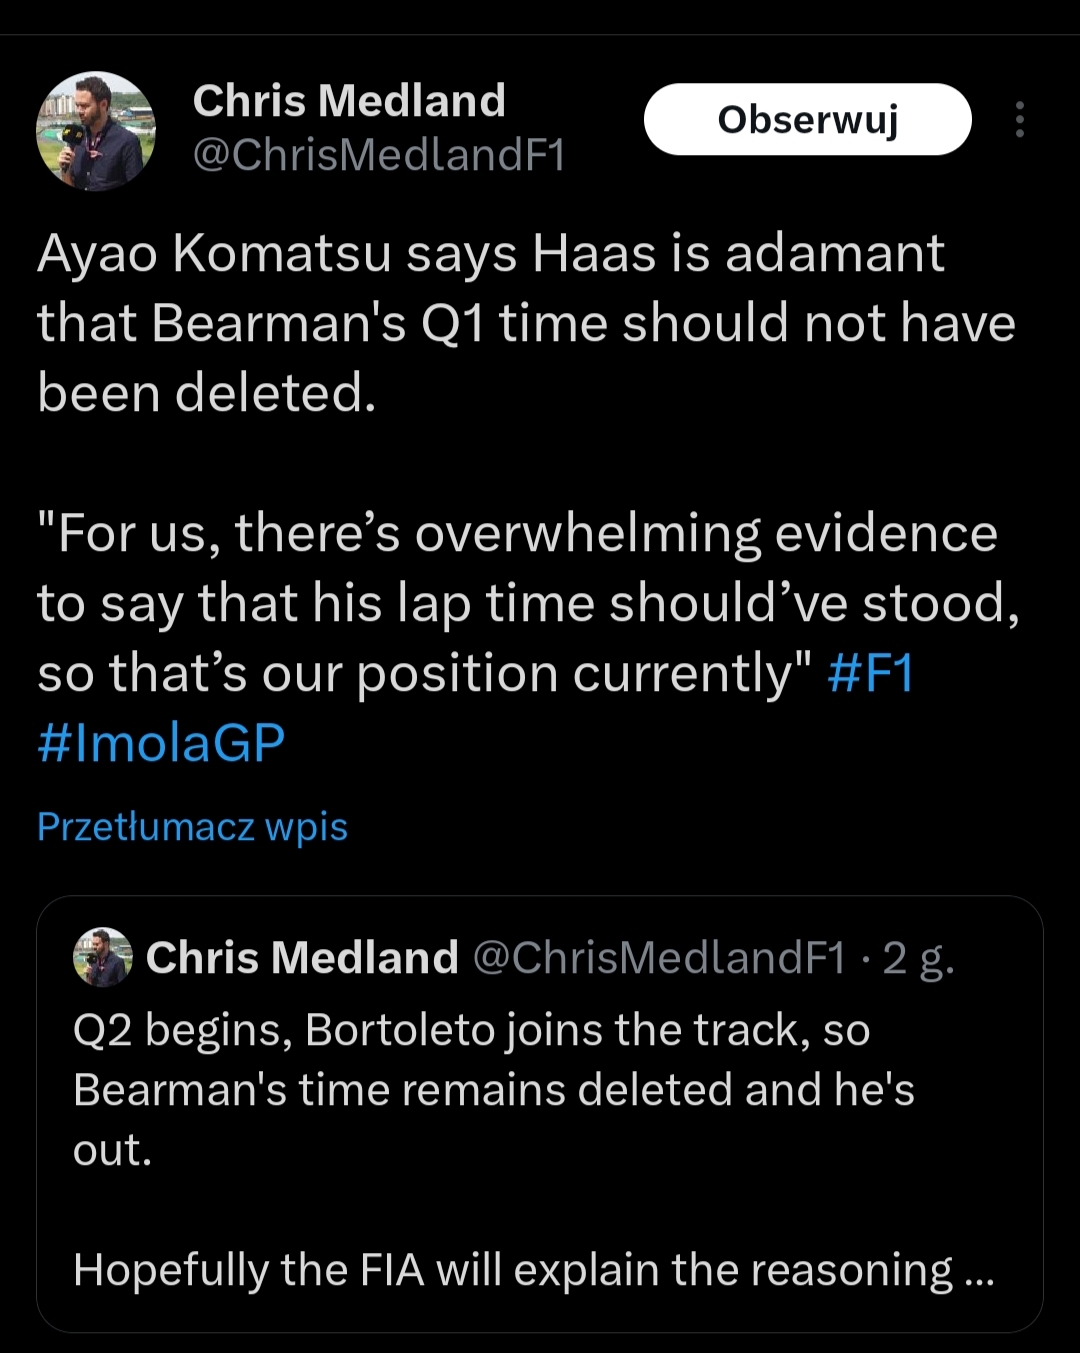Tap the small avatar in quoted post
The width and height of the screenshot is (1080, 1353).
[x=102, y=957]
